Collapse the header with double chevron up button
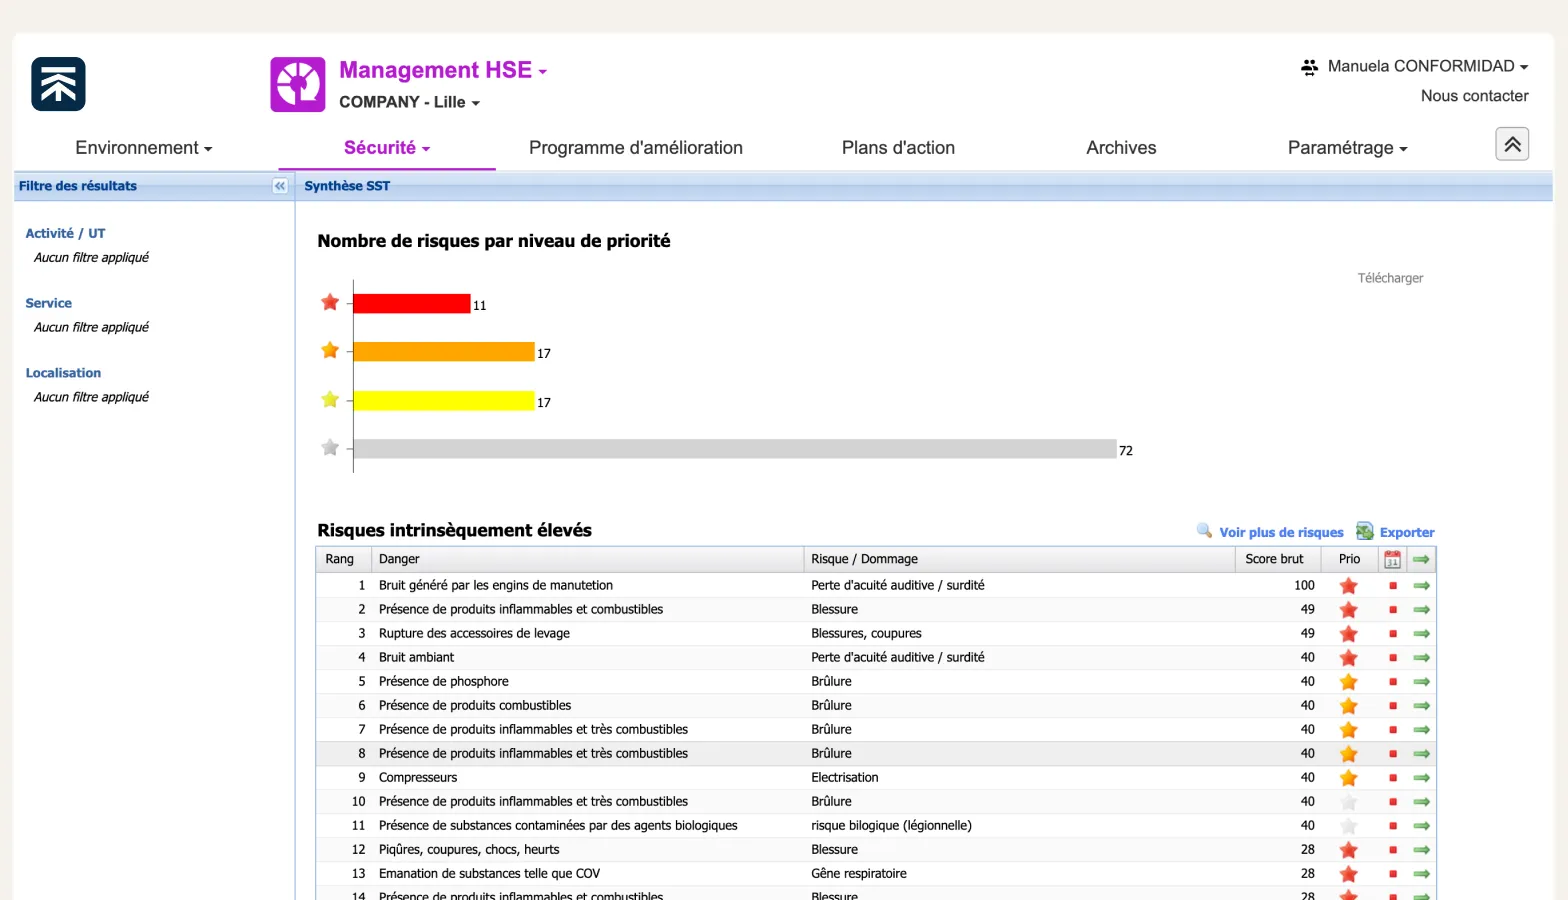The image size is (1568, 900). 1512,144
